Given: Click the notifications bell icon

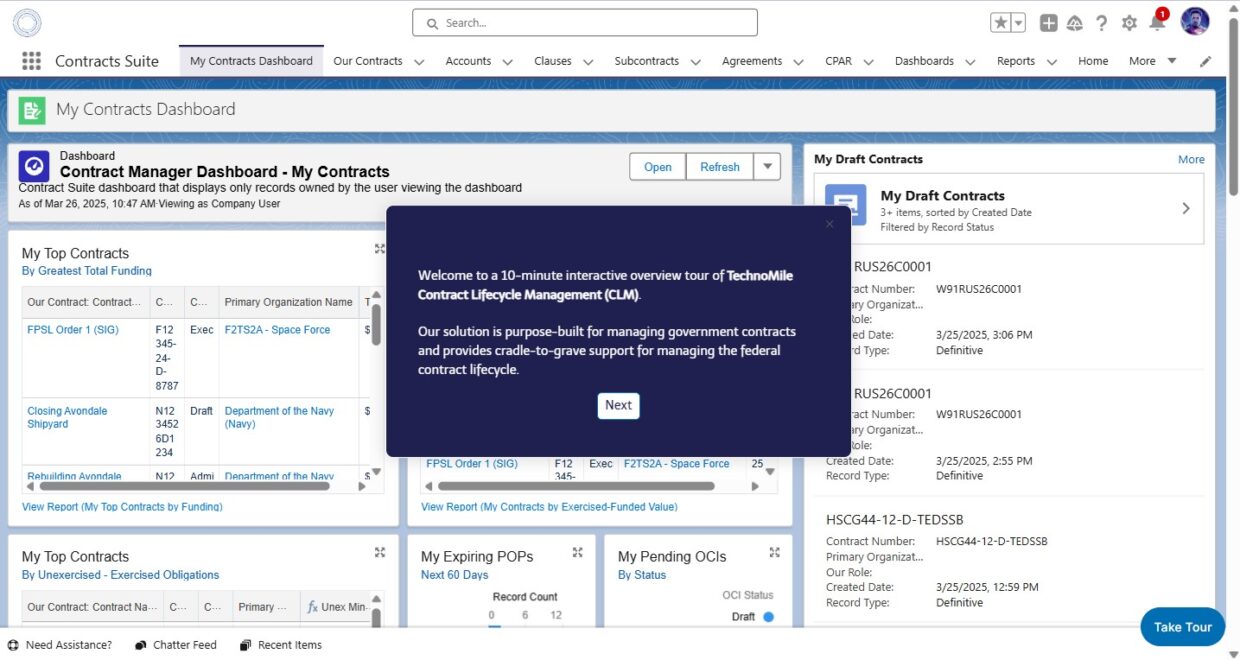Looking at the screenshot, I should point(1157,23).
